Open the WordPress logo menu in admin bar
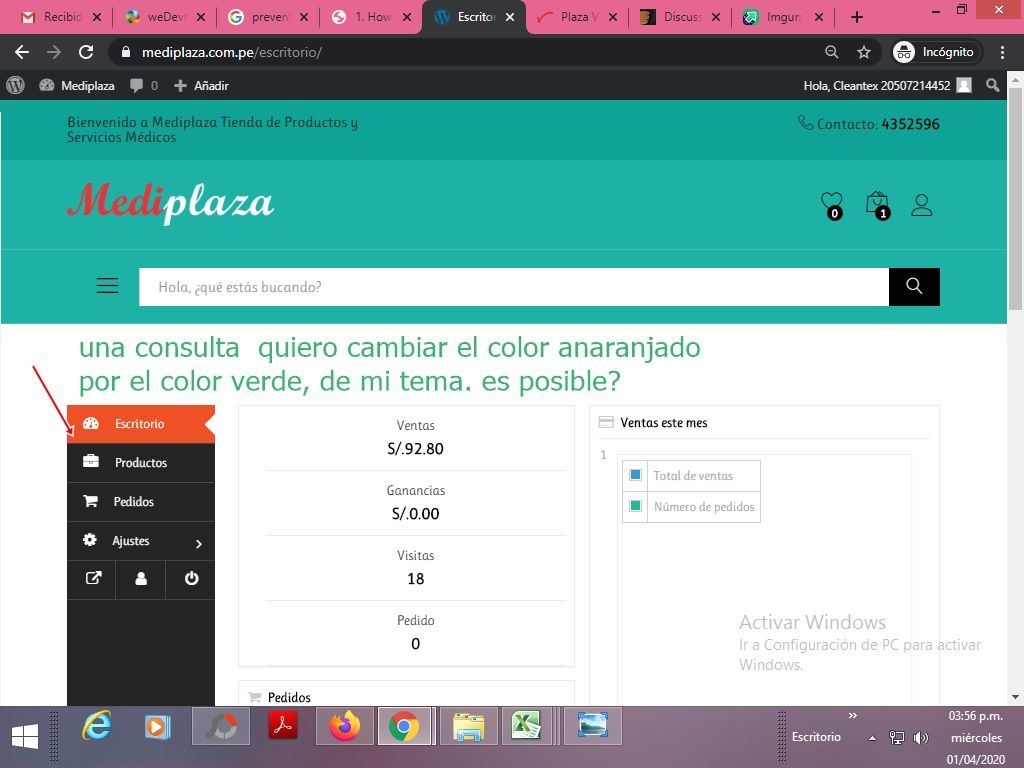The width and height of the screenshot is (1024, 768). 15,86
